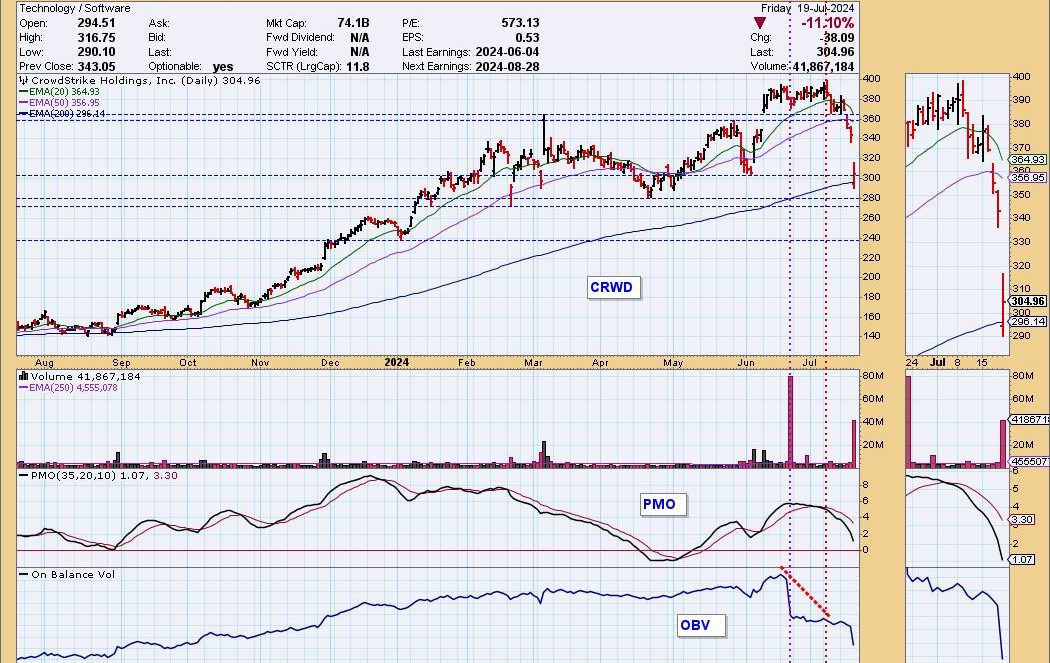1050x663 pixels.
Task: Click the SCTR (LrgCap) value 11.8
Action: tap(359, 66)
